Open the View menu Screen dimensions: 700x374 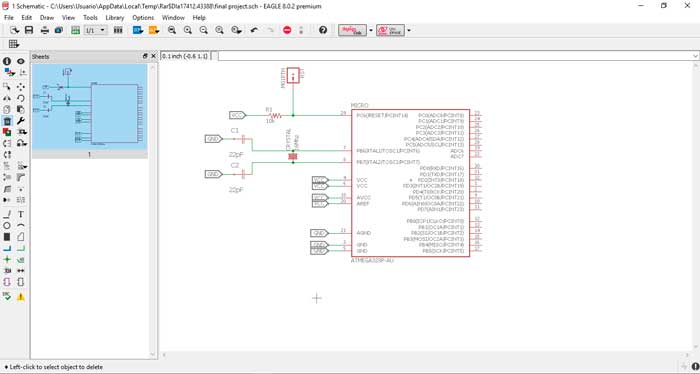68,18
